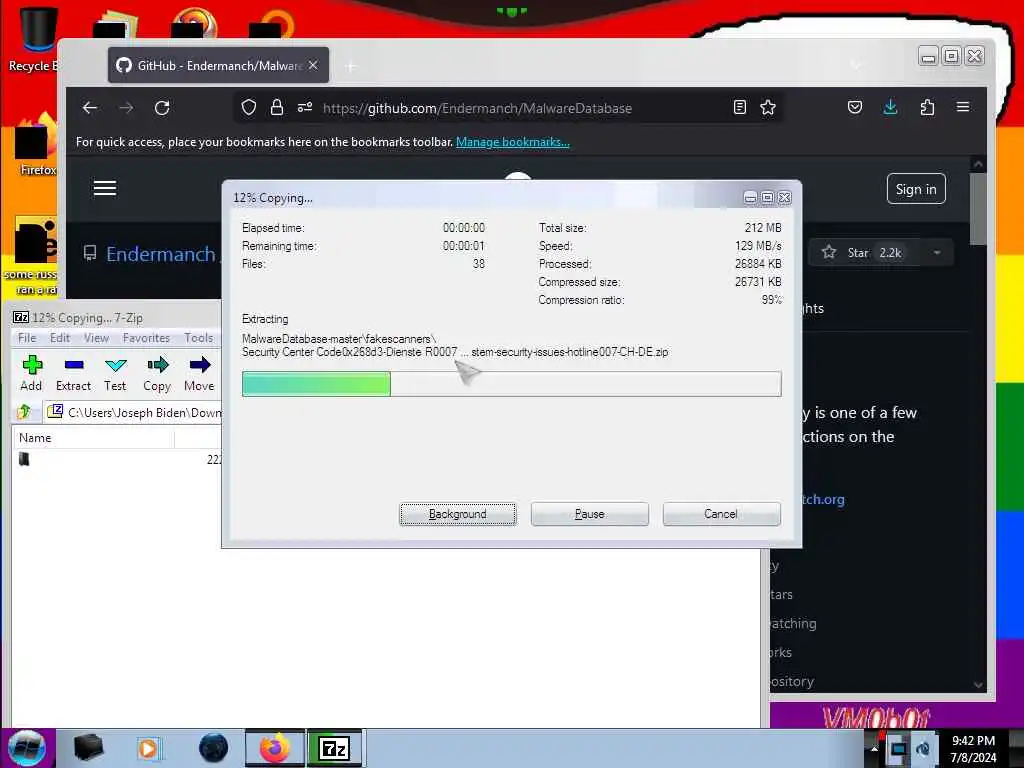Open the 7-Zip Favorites menu
1024x768 pixels.
click(146, 338)
